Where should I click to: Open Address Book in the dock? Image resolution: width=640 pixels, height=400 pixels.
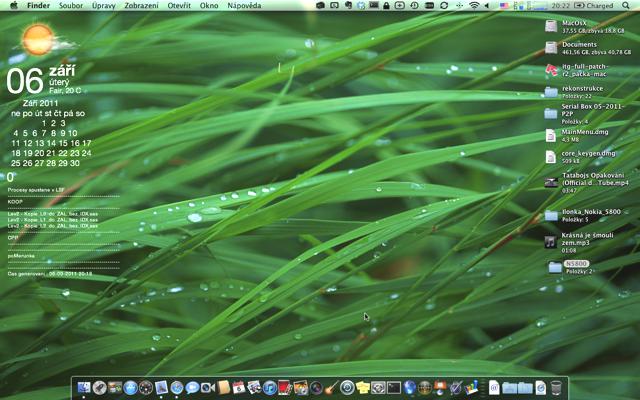(x=224, y=387)
